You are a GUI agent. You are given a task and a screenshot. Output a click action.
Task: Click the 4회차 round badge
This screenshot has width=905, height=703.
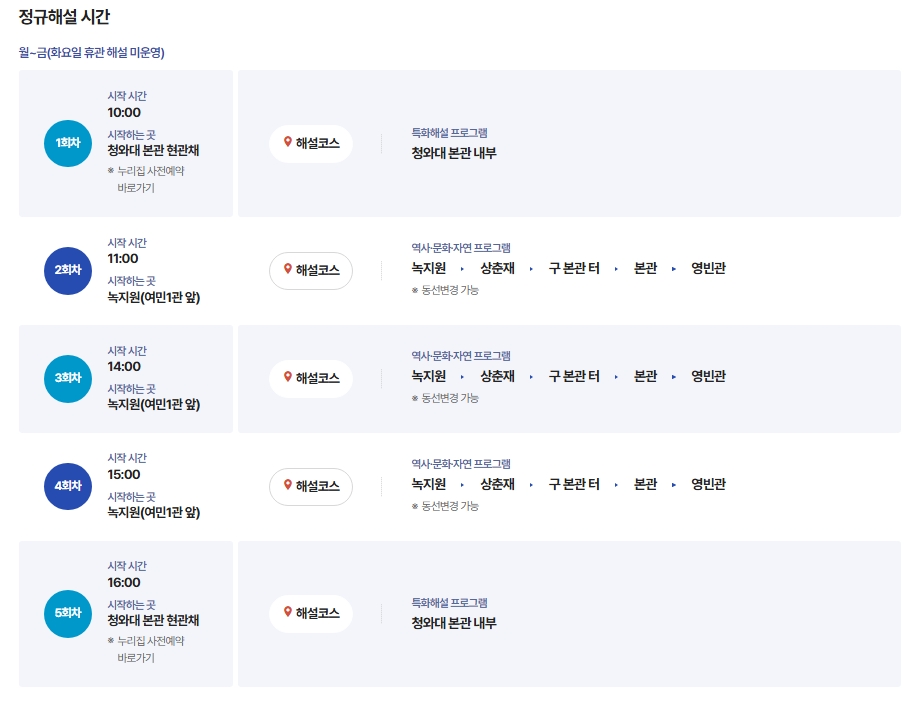point(68,487)
